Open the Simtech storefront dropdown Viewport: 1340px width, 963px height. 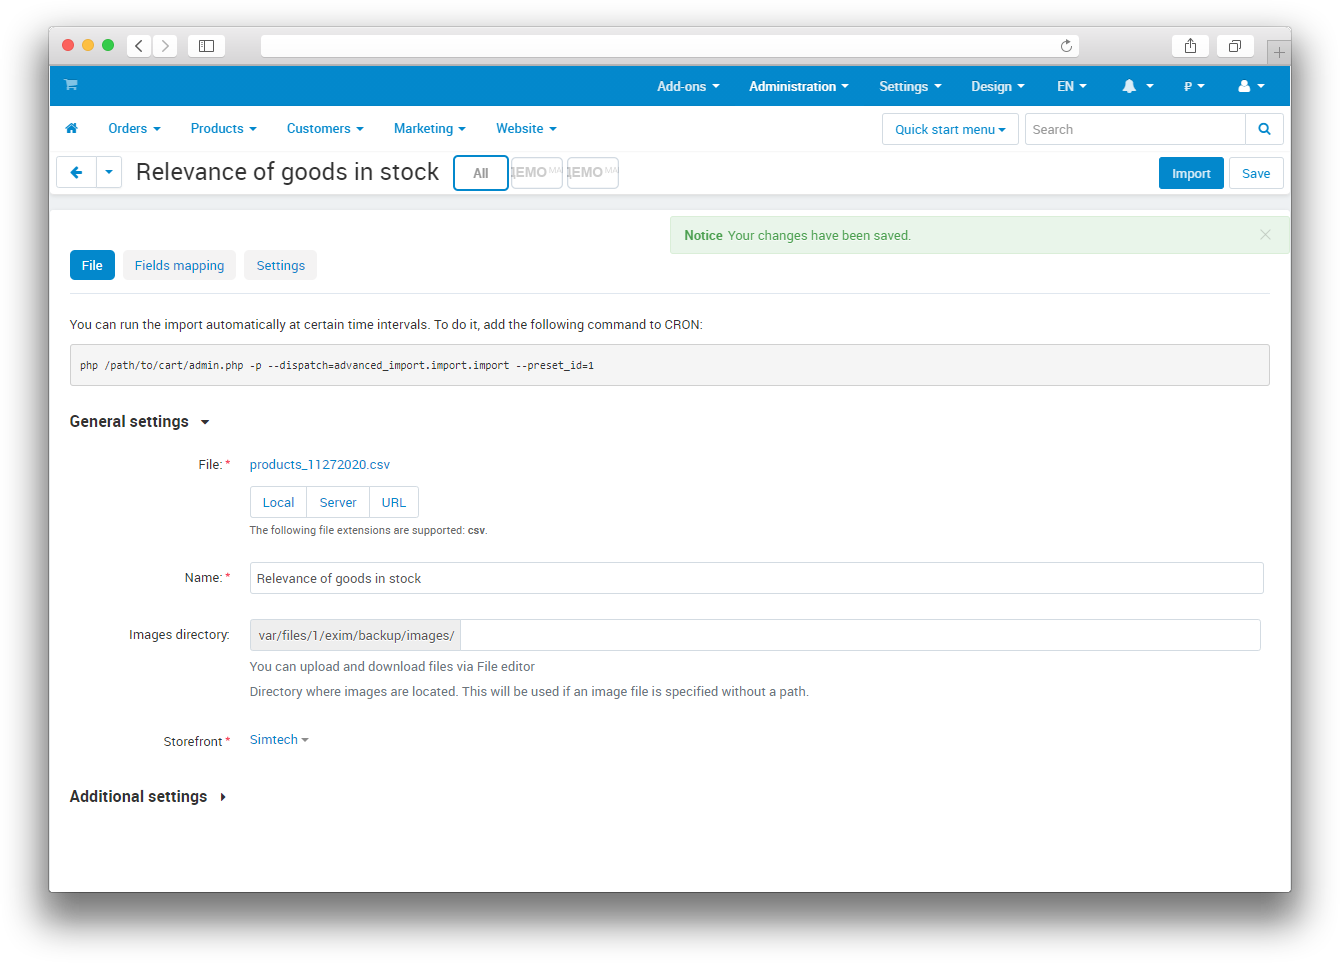point(279,740)
